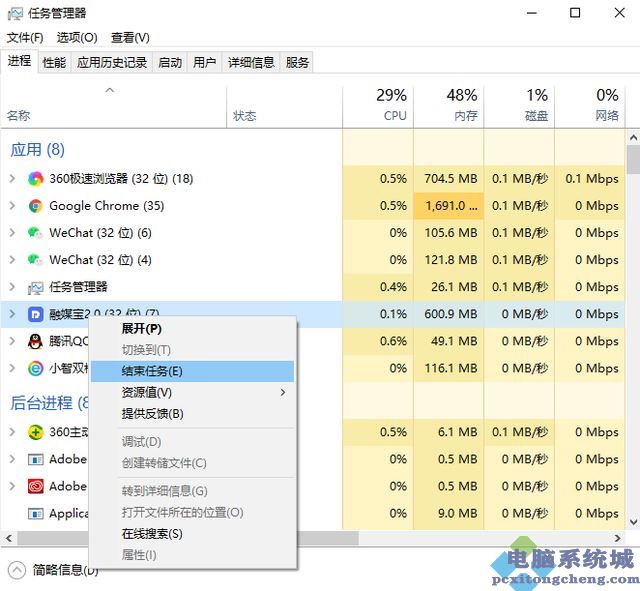Click the vertical scrollbar down arrow

click(x=633, y=522)
